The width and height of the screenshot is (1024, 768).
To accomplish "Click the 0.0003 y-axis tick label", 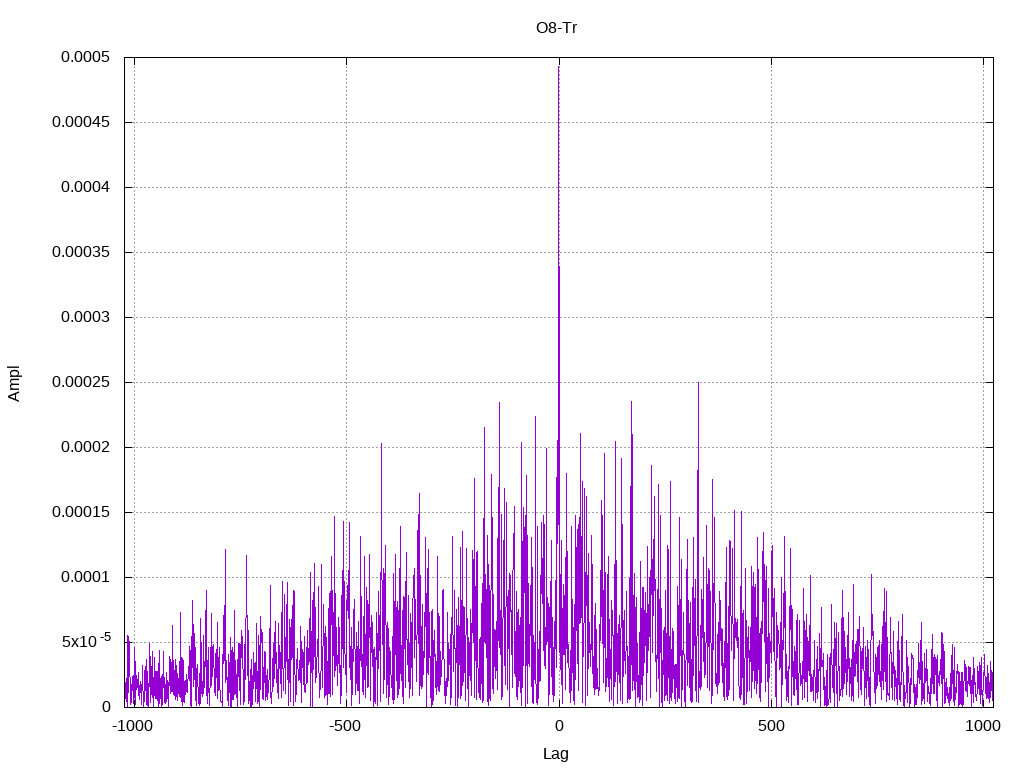I will click(86, 317).
